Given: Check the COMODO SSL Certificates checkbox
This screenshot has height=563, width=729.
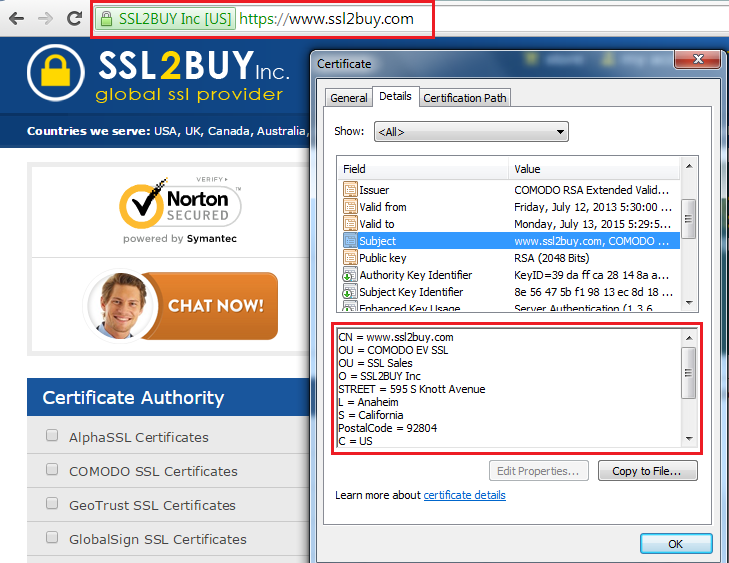Looking at the screenshot, I should tap(52, 469).
